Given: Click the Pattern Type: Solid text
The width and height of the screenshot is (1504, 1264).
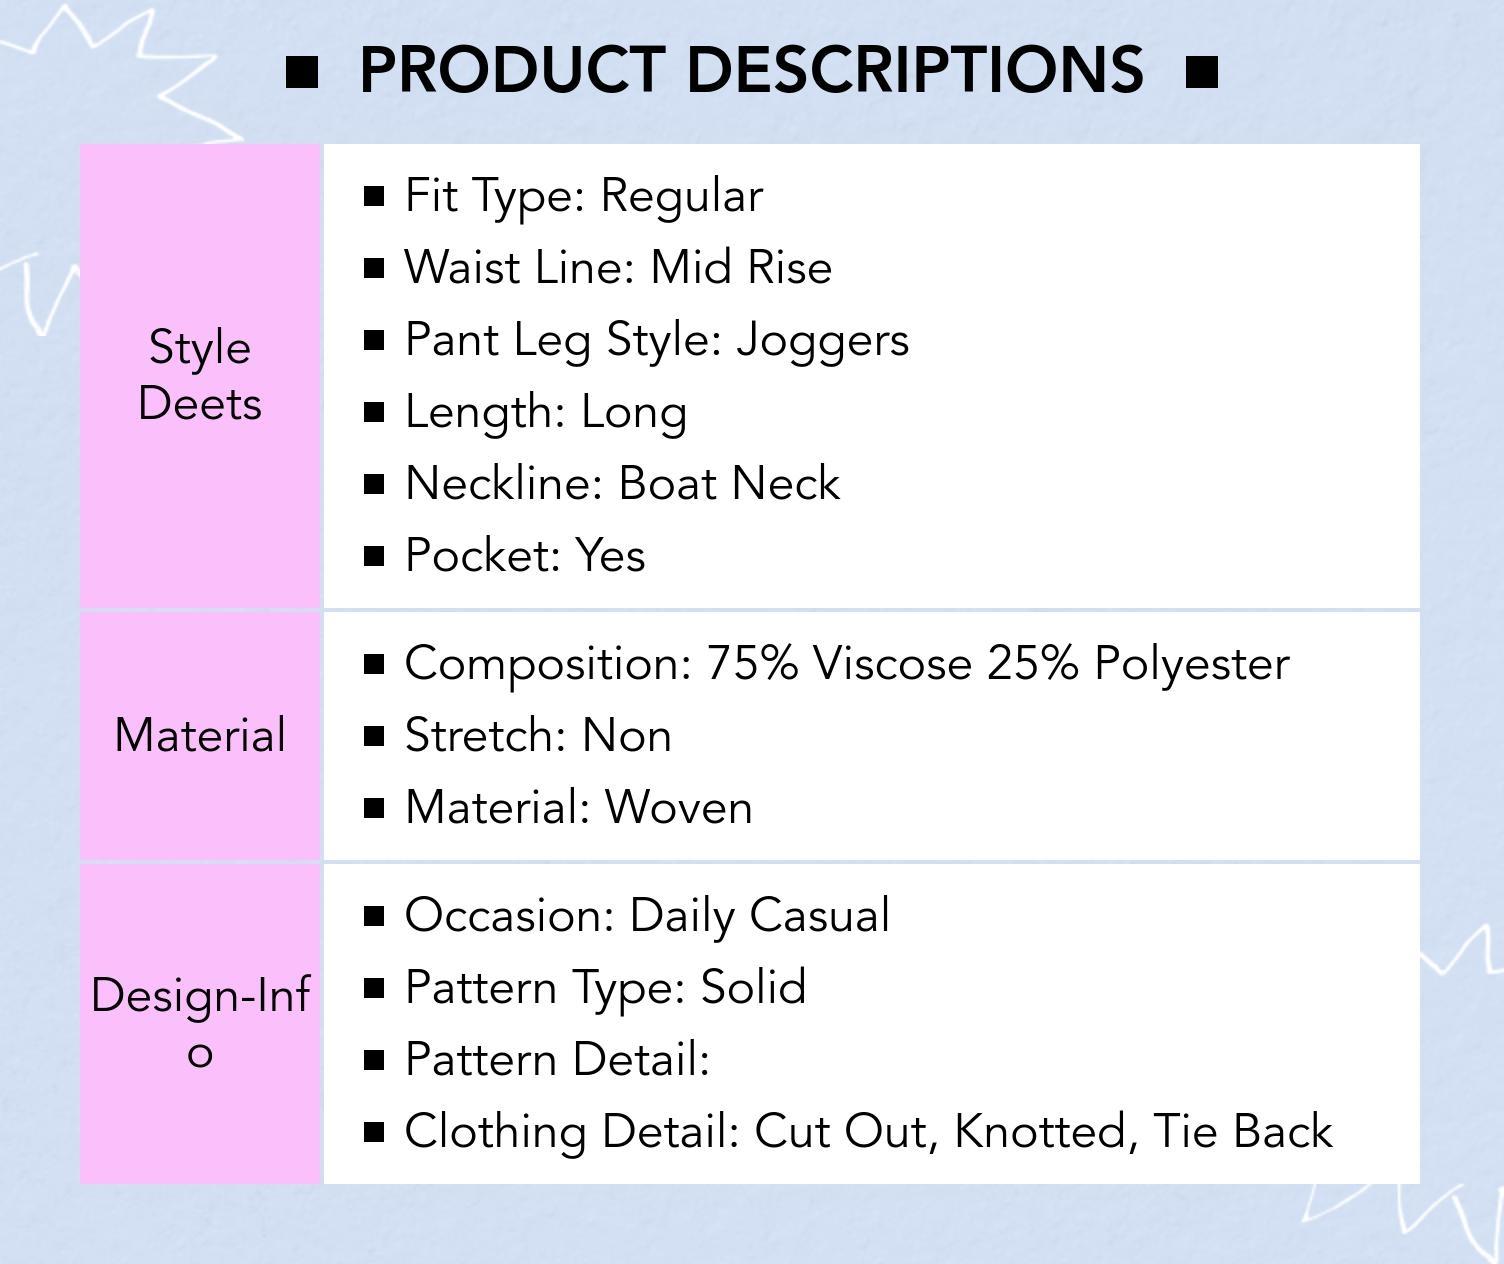Looking at the screenshot, I should pos(605,988).
